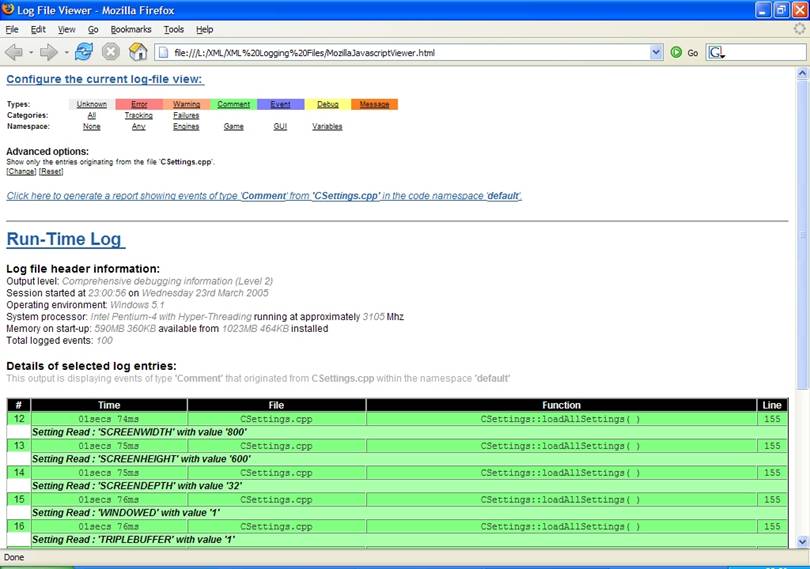The width and height of the screenshot is (810, 569).
Task: Click the Forward navigation arrow
Action: tap(49, 52)
